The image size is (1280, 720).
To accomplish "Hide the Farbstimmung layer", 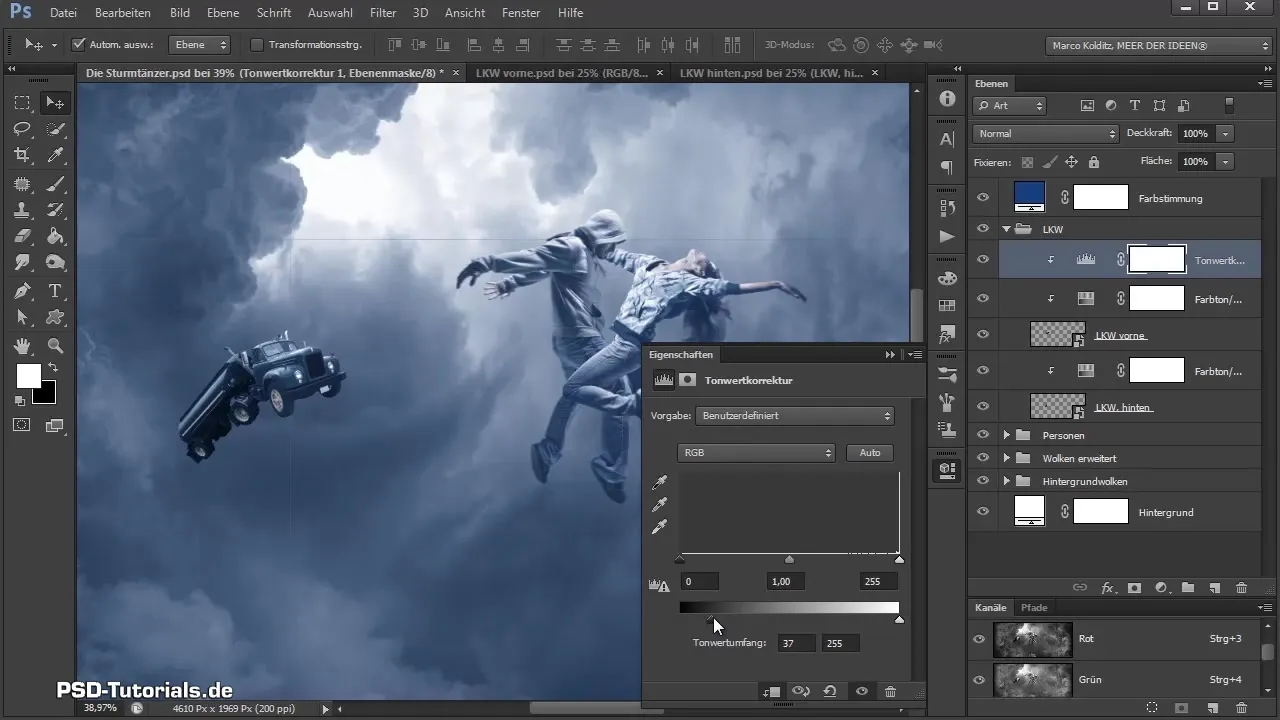I will click(x=983, y=198).
